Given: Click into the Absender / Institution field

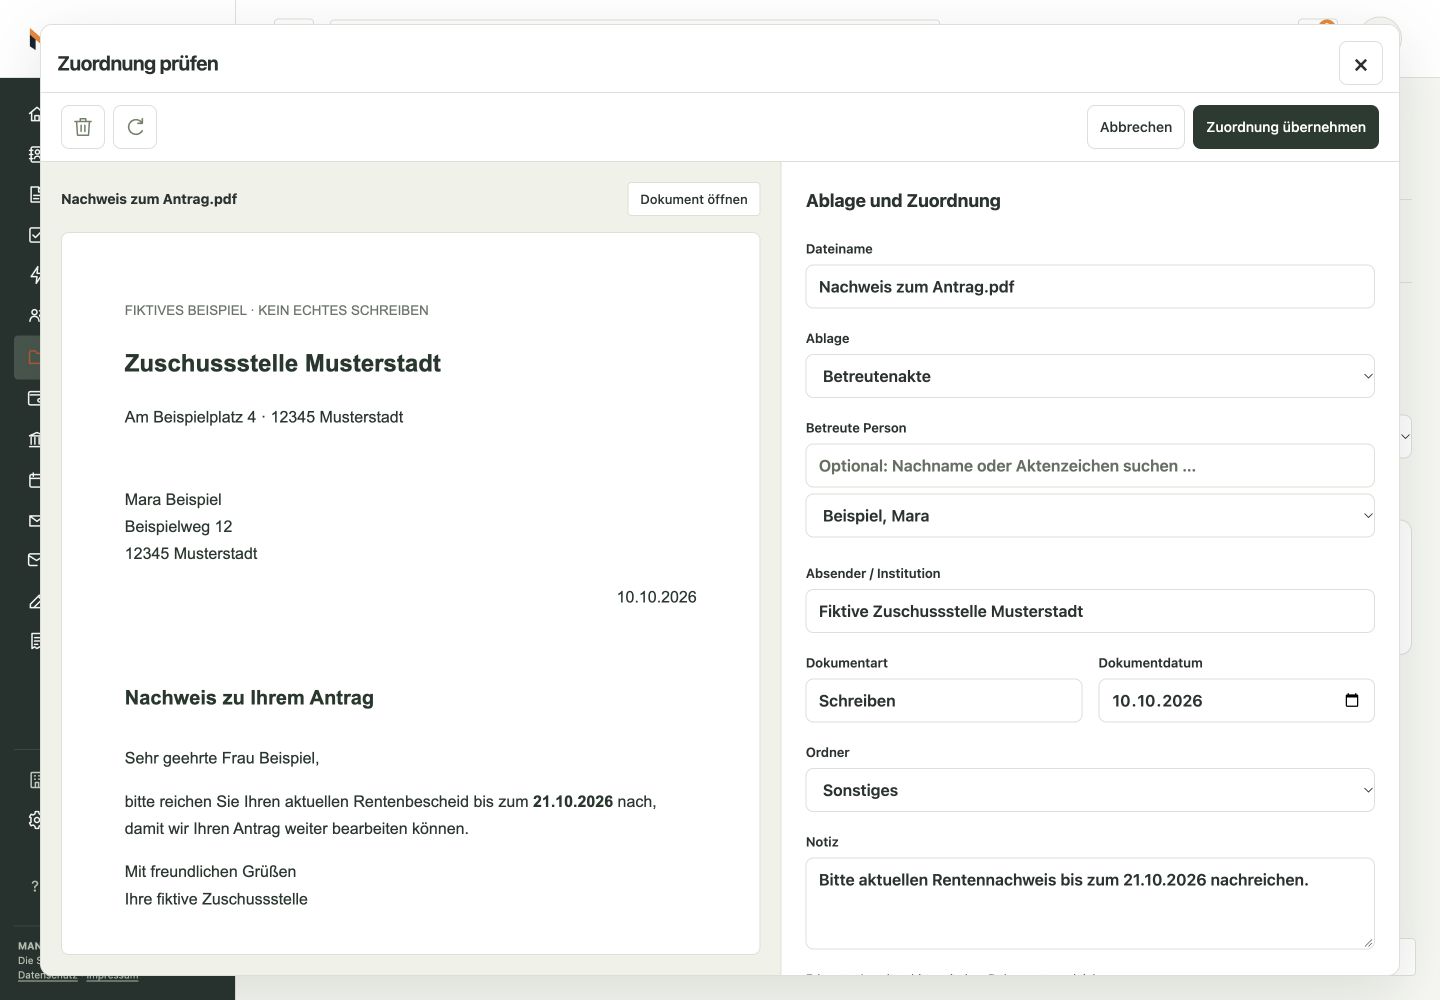Looking at the screenshot, I should 1090,611.
